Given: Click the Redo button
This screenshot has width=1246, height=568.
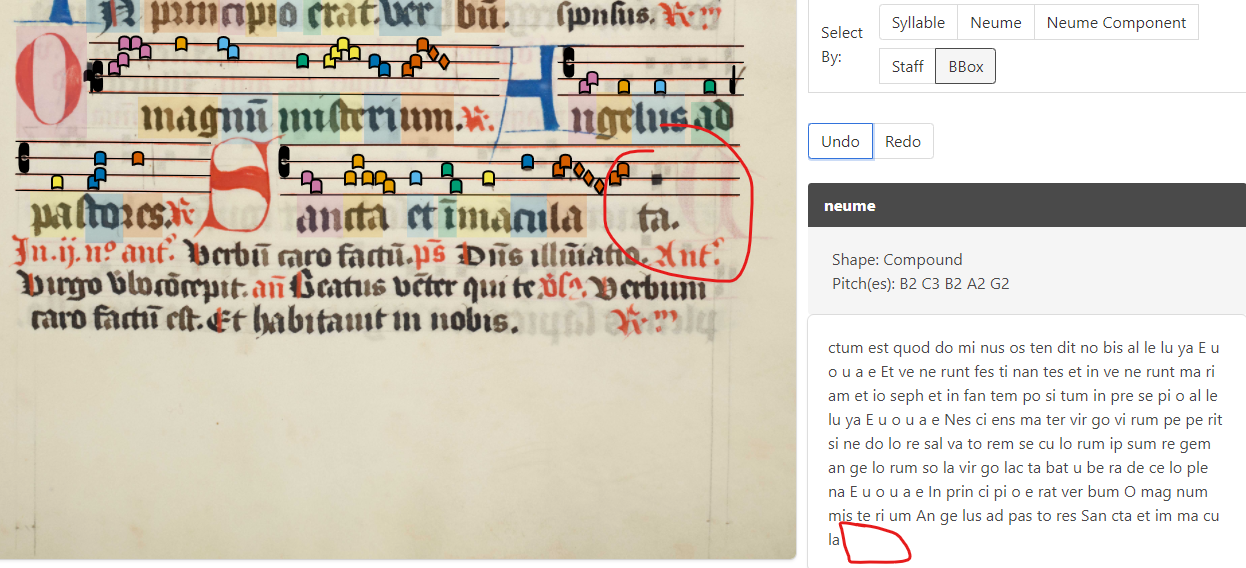Looking at the screenshot, I should click(903, 141).
